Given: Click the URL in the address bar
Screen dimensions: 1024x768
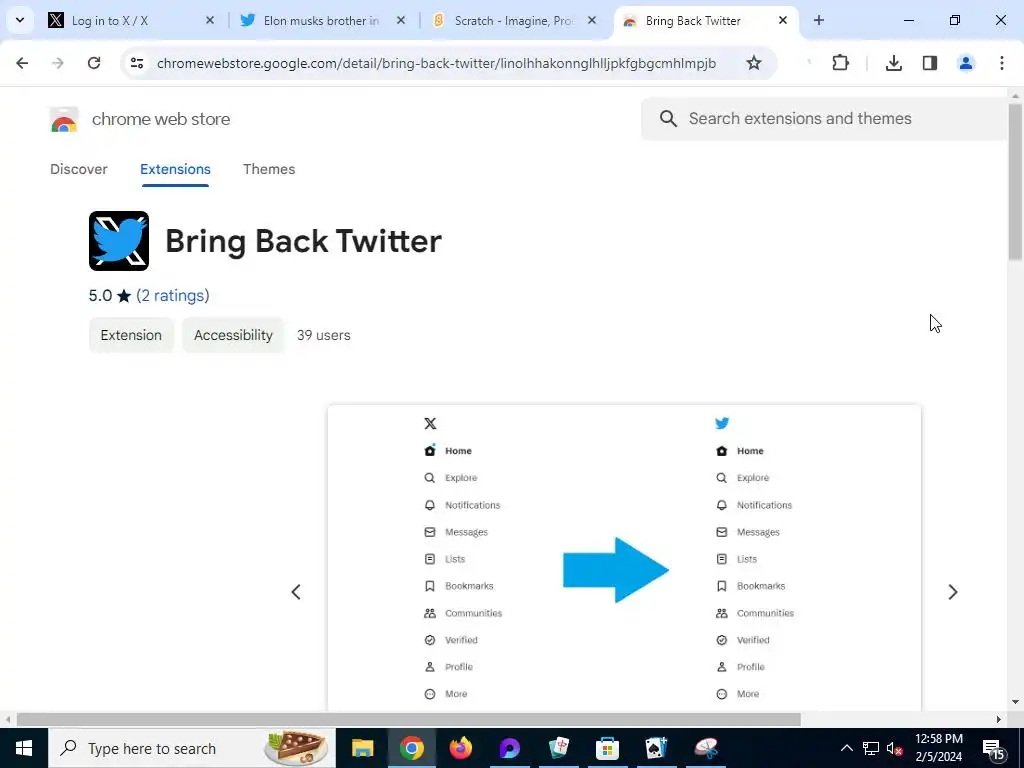Looking at the screenshot, I should click(x=436, y=63).
